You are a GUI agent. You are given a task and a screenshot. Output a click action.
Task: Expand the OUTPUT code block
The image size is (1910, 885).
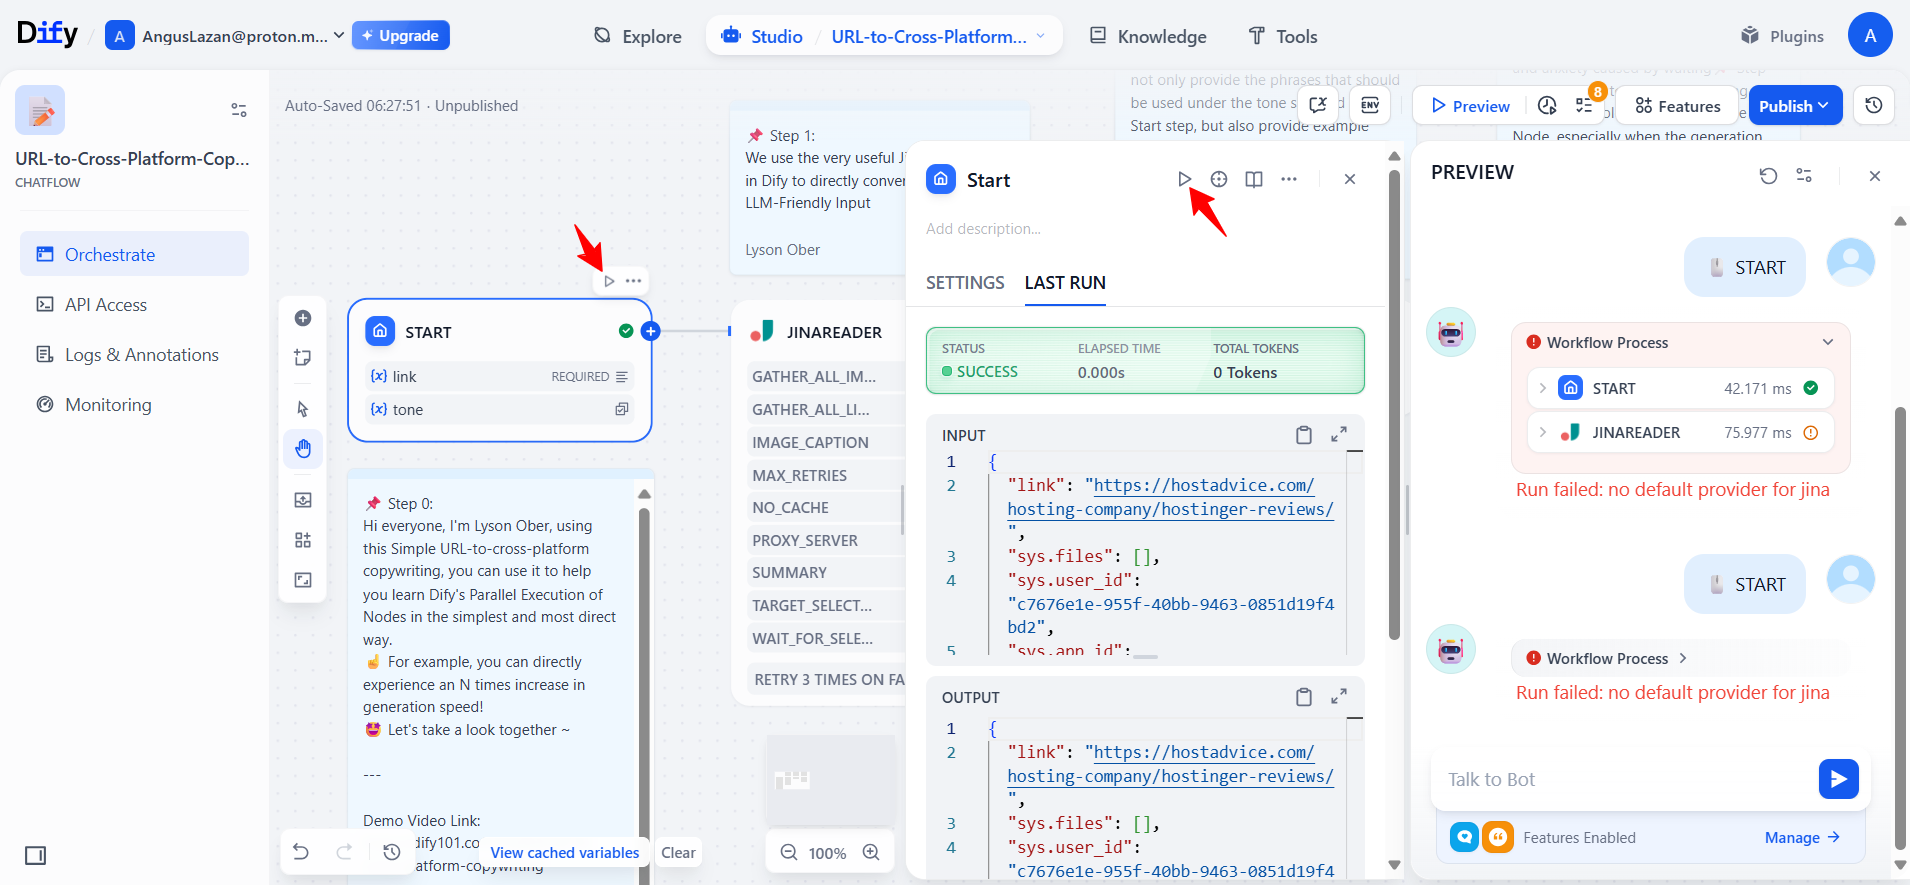point(1339,697)
